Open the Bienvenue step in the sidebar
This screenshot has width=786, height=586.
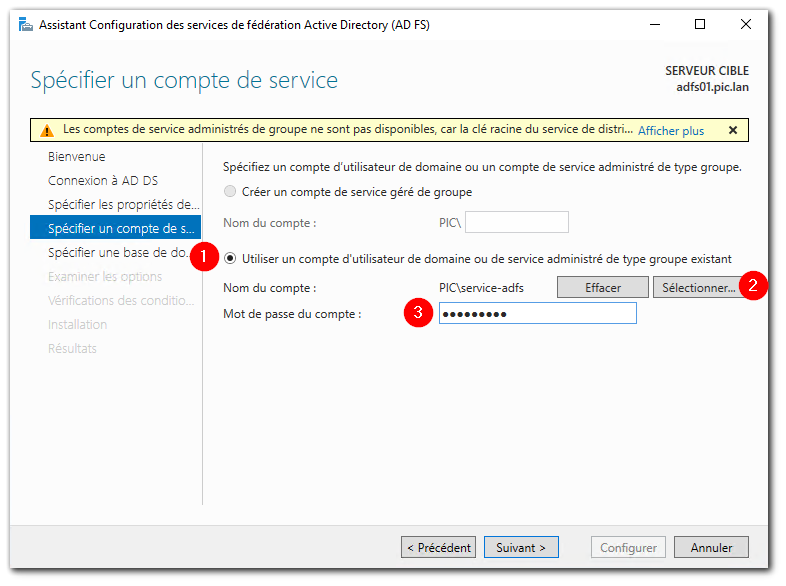pos(77,156)
